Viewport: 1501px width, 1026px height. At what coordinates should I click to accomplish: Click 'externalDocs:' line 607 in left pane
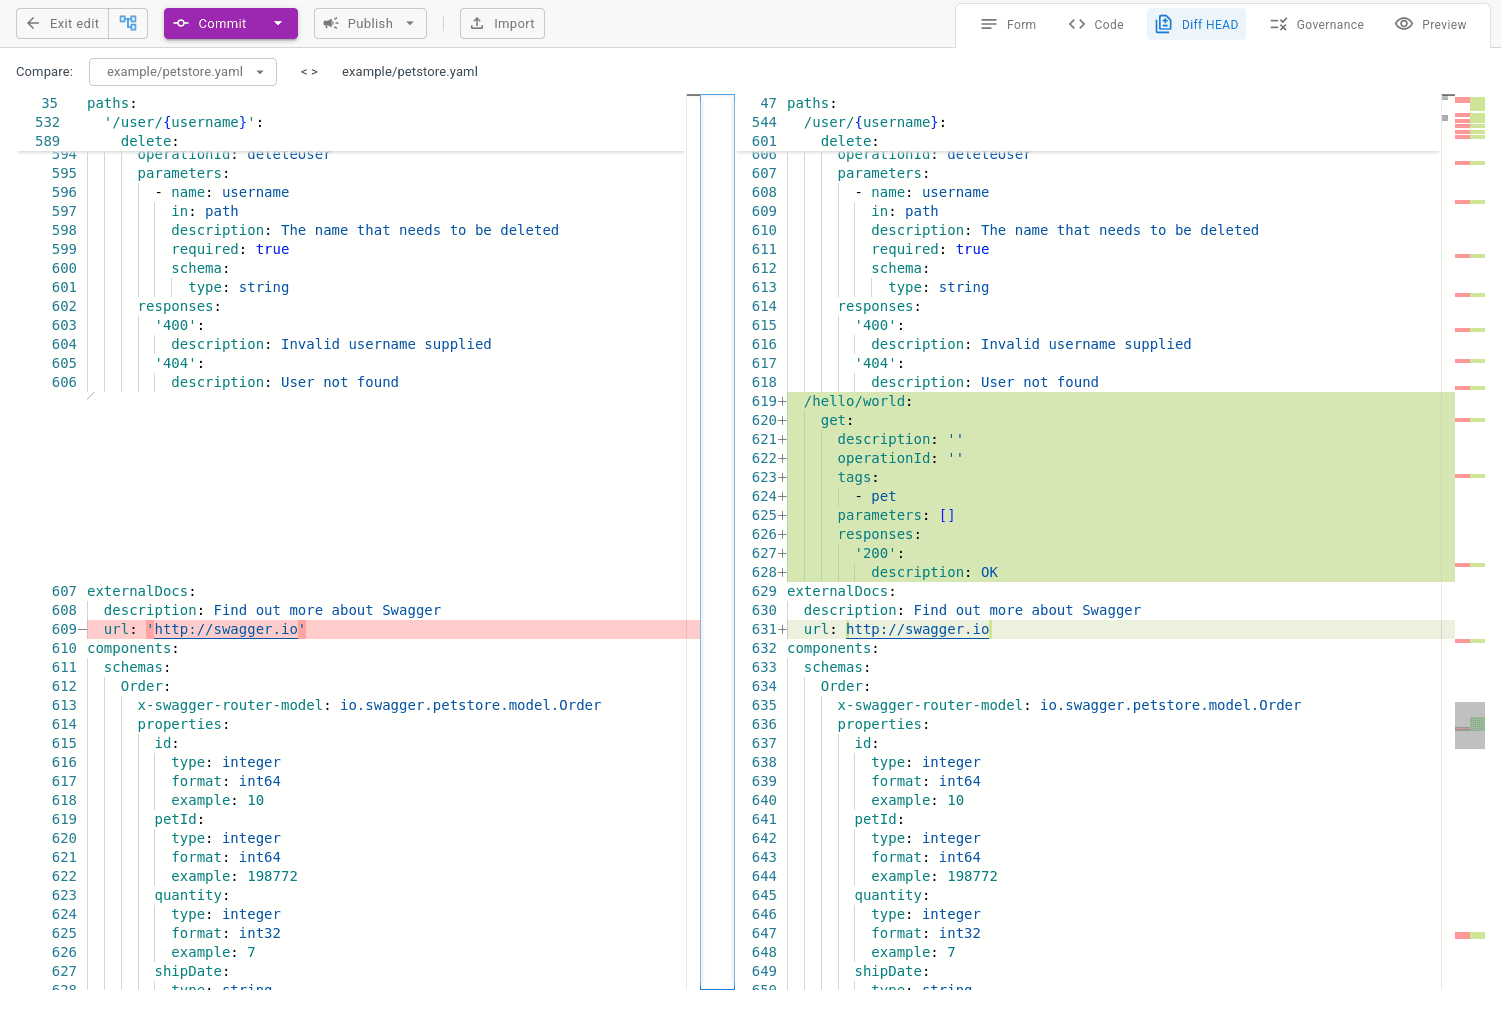[x=141, y=591]
